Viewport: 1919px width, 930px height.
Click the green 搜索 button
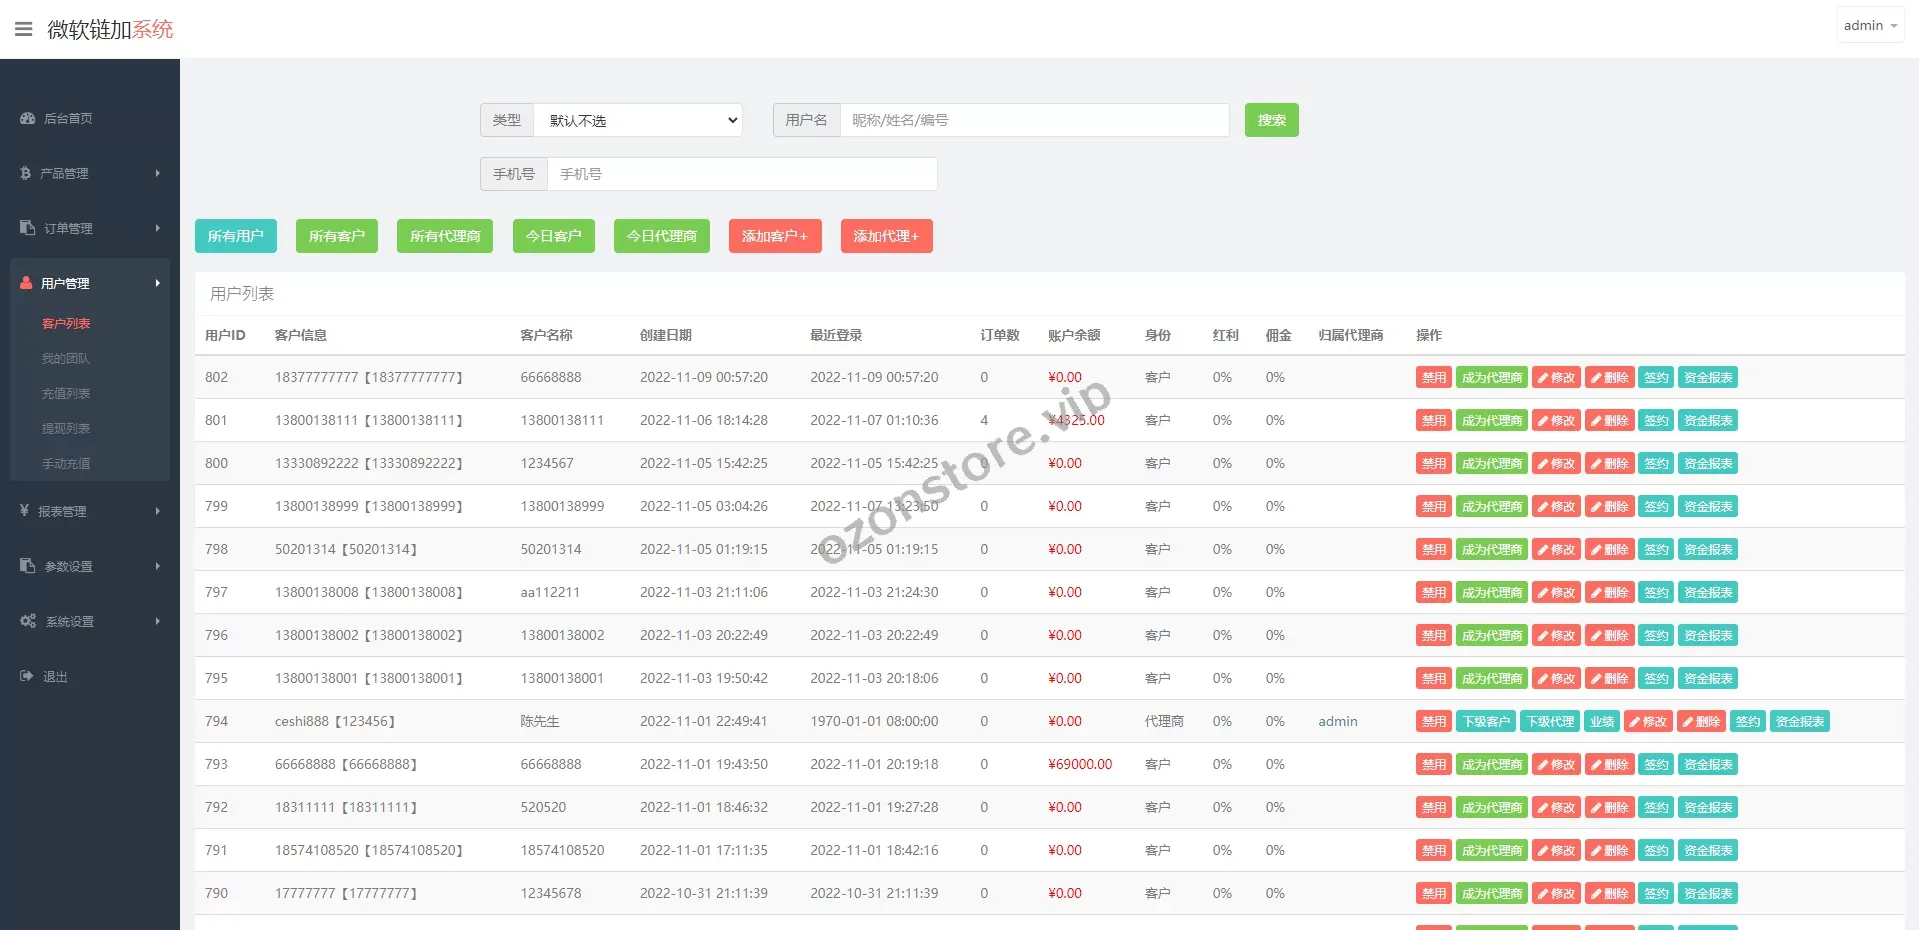coord(1271,120)
